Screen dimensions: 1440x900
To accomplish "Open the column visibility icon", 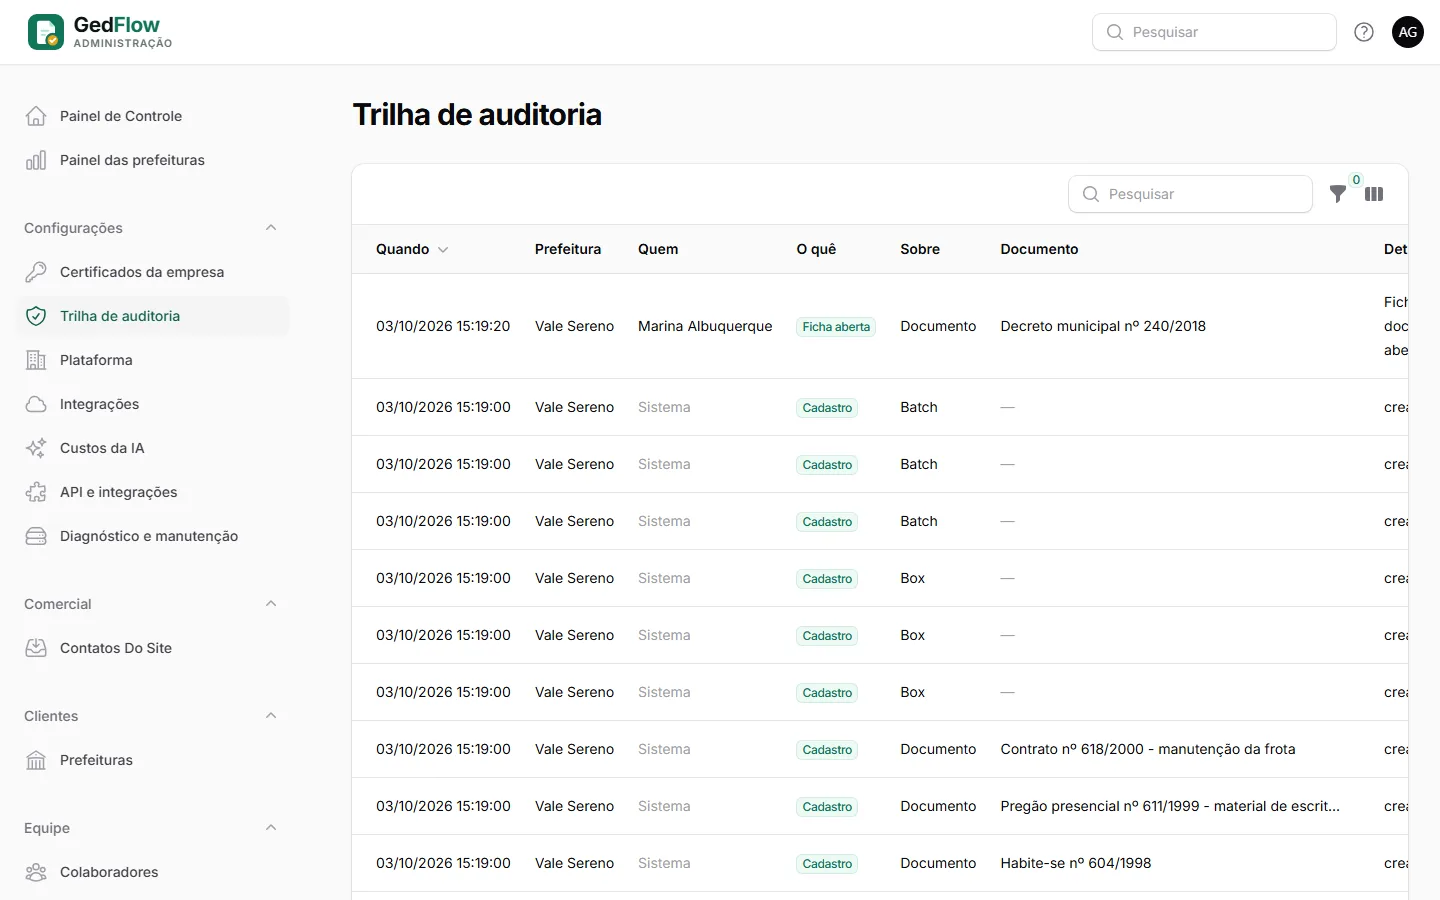I will (1374, 194).
